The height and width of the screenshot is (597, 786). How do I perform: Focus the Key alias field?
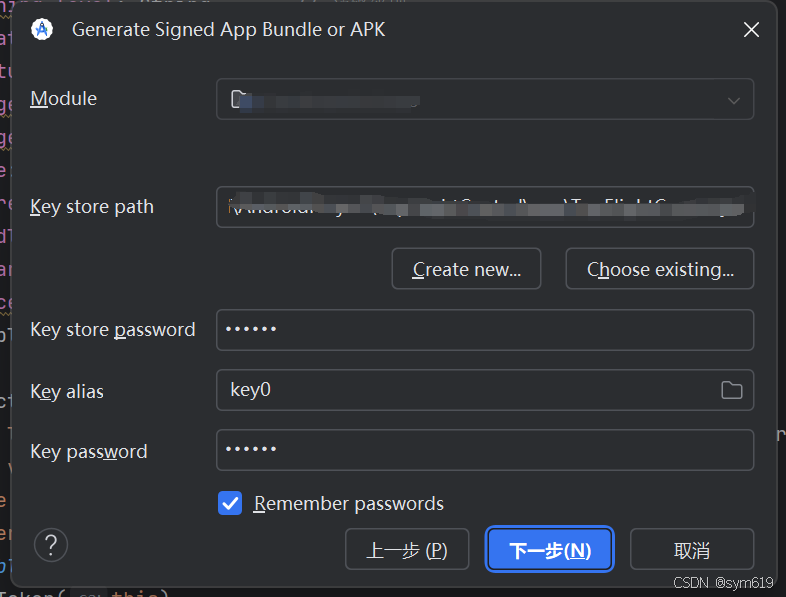point(485,390)
